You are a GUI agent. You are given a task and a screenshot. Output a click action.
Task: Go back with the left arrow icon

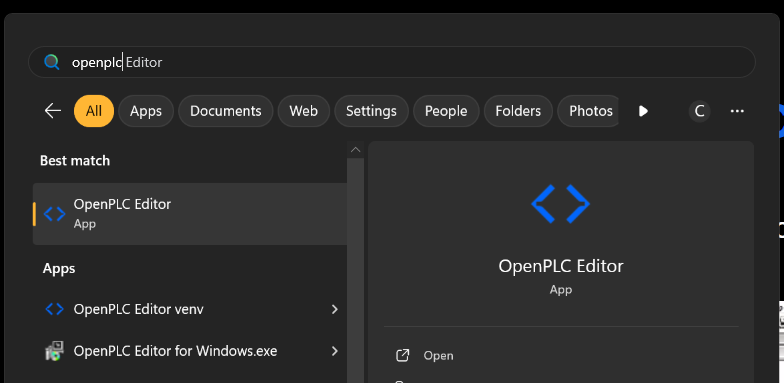pyautogui.click(x=52, y=110)
